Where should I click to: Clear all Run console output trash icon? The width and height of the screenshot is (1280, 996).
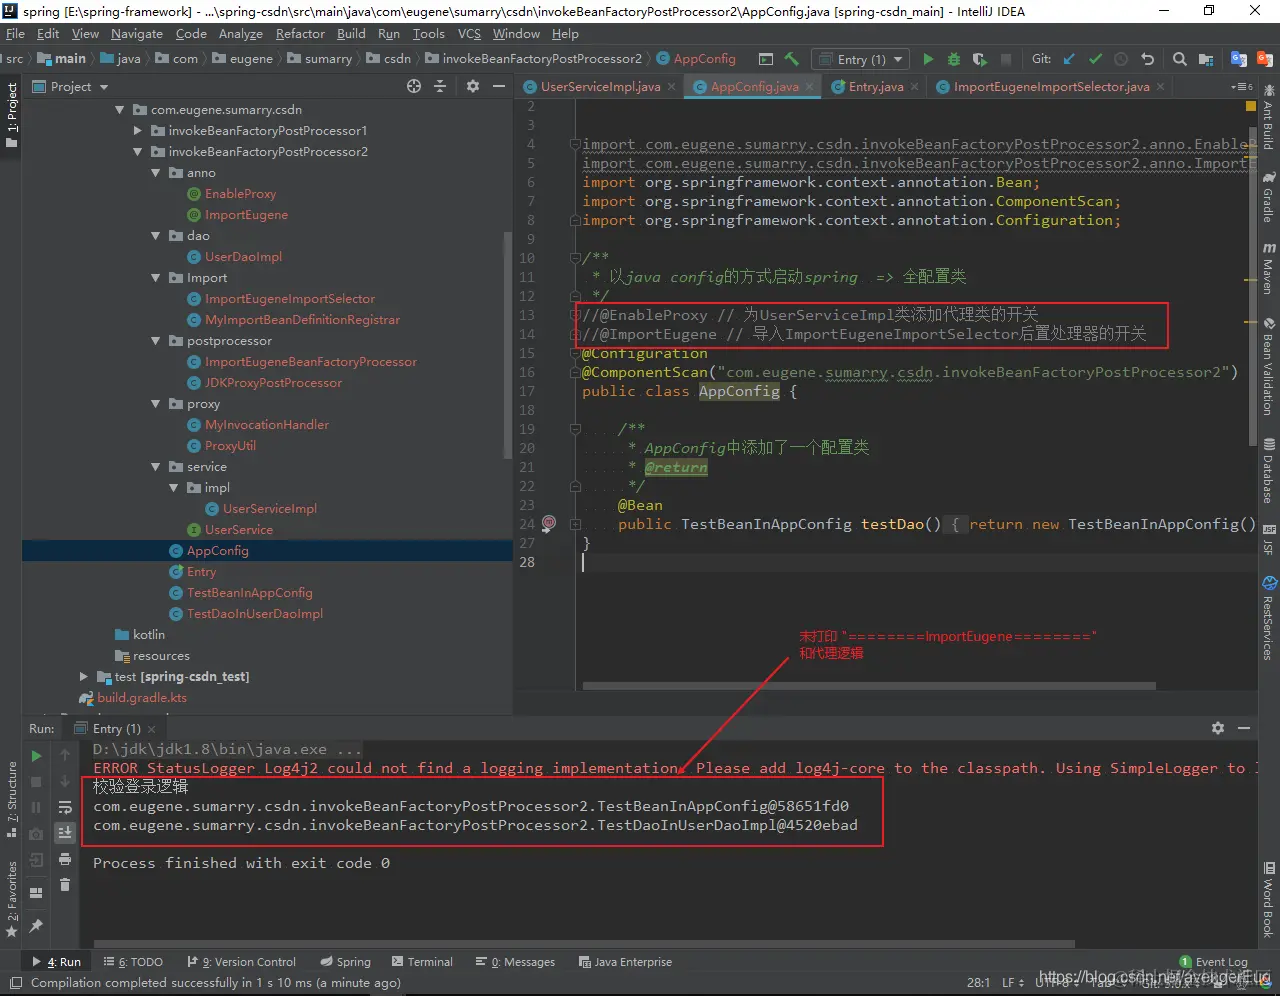pyautogui.click(x=65, y=885)
